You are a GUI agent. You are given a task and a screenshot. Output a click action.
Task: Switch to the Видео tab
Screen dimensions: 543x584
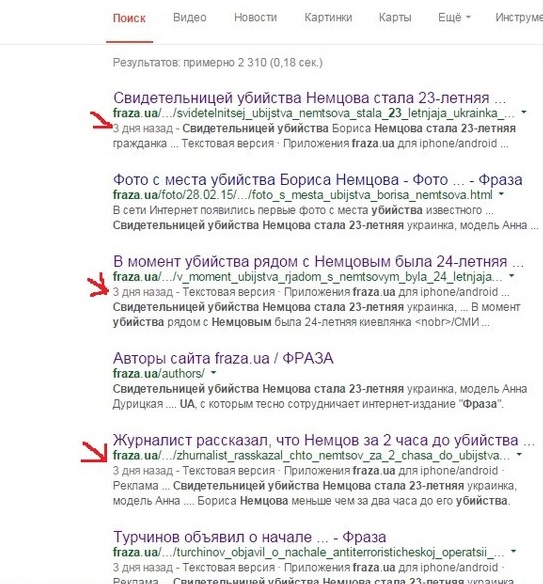point(190,18)
